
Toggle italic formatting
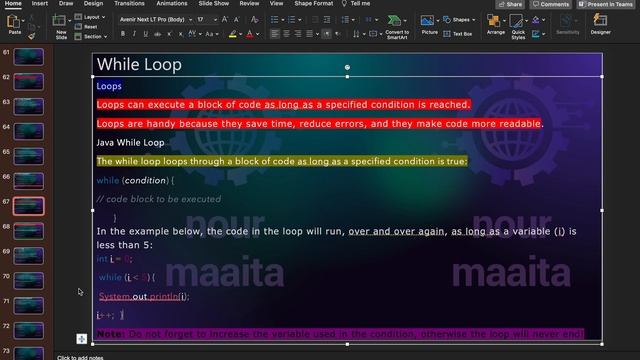pyautogui.click(x=134, y=34)
